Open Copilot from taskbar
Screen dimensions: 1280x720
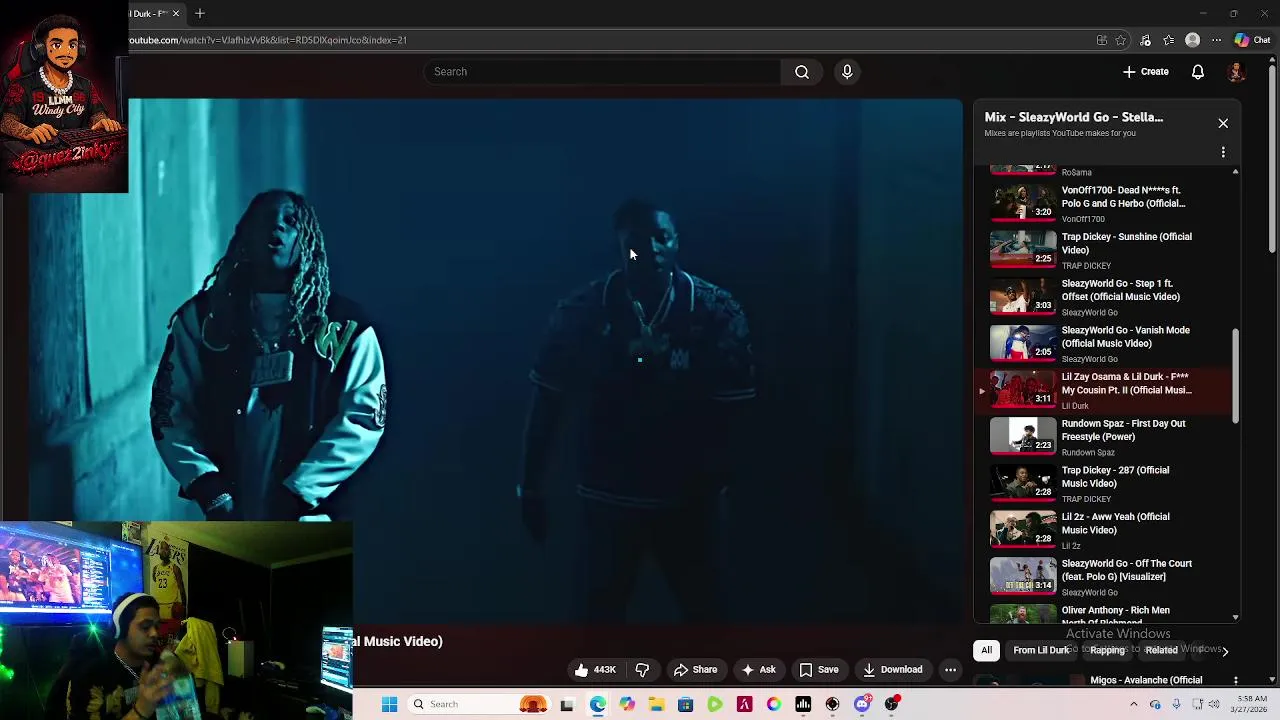pyautogui.click(x=627, y=704)
